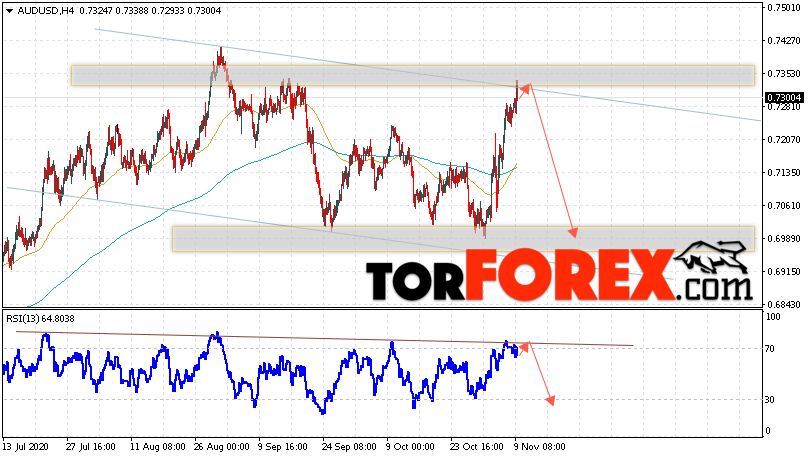
Task: Click the 9 Oct 00:00 date label
Action: 411,446
